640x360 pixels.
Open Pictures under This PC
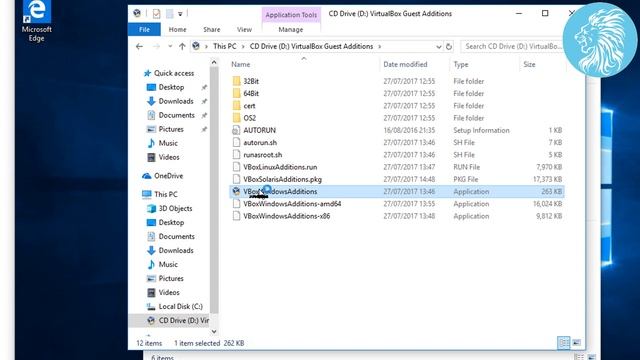point(171,278)
